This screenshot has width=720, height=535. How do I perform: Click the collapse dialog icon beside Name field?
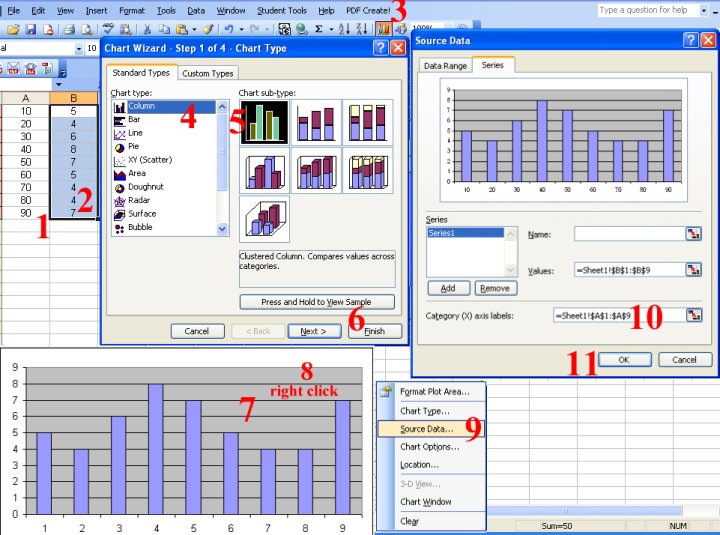point(693,234)
